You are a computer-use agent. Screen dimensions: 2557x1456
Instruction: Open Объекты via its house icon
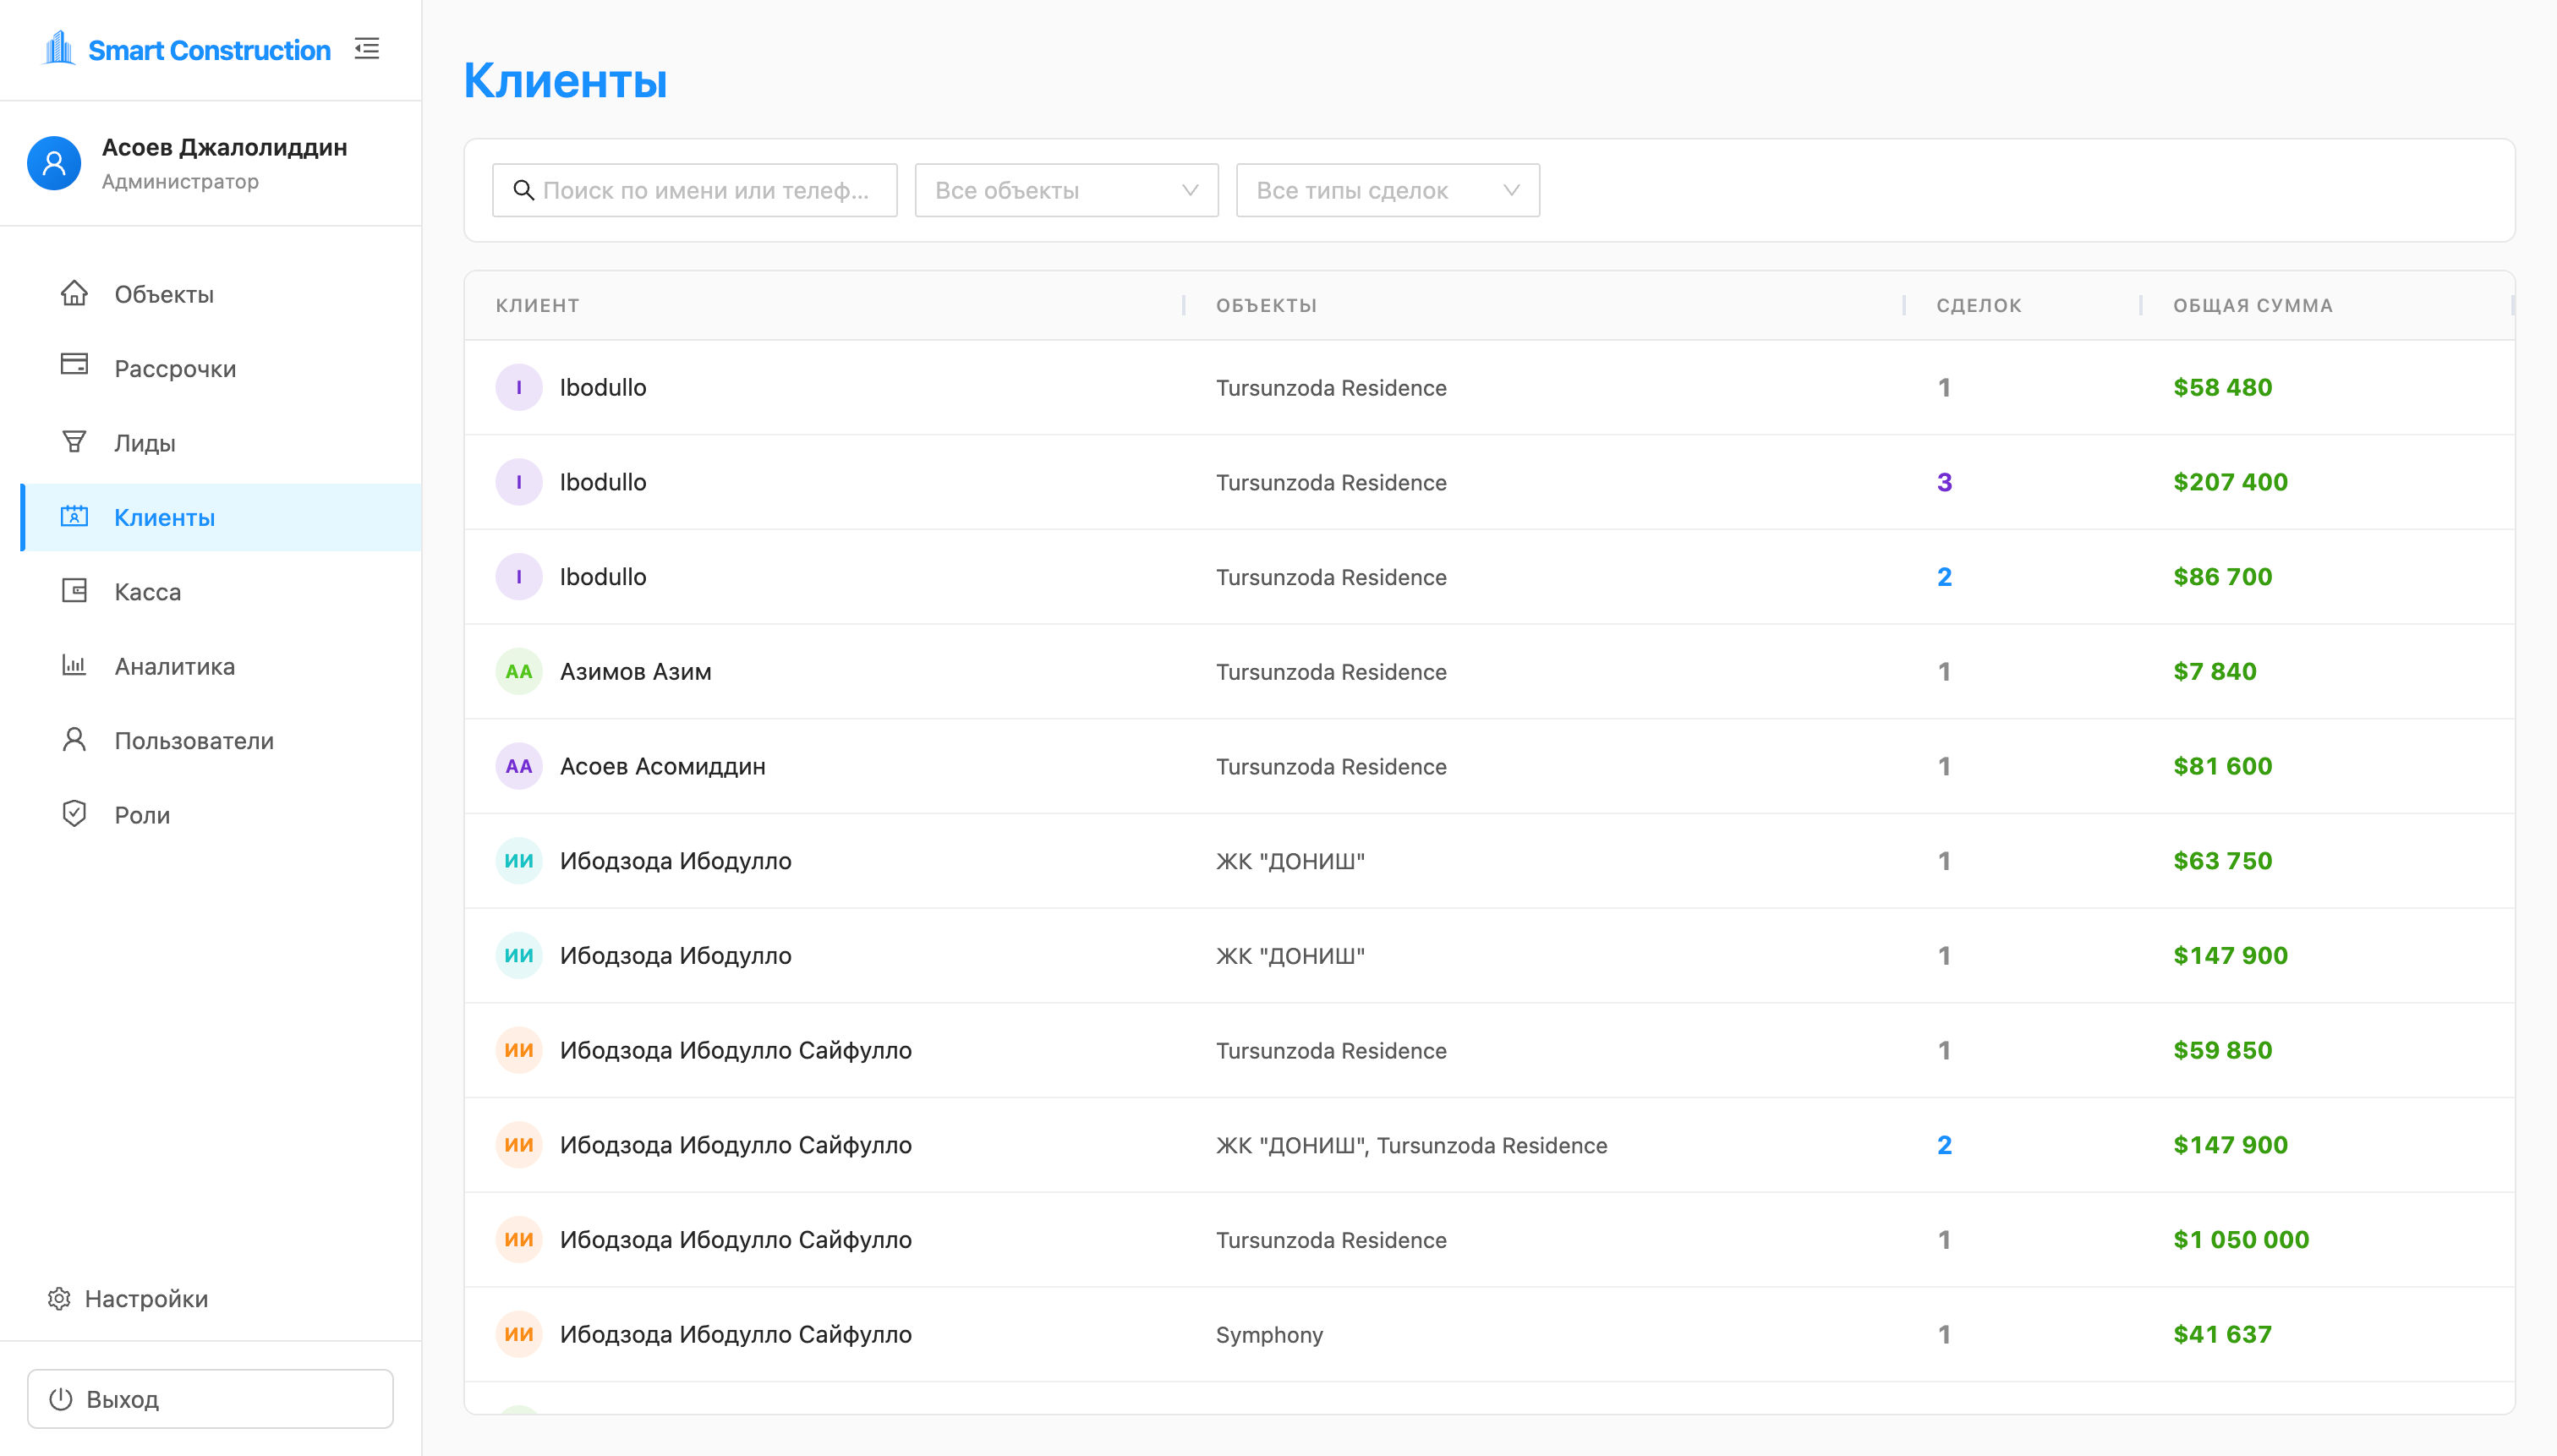click(74, 293)
